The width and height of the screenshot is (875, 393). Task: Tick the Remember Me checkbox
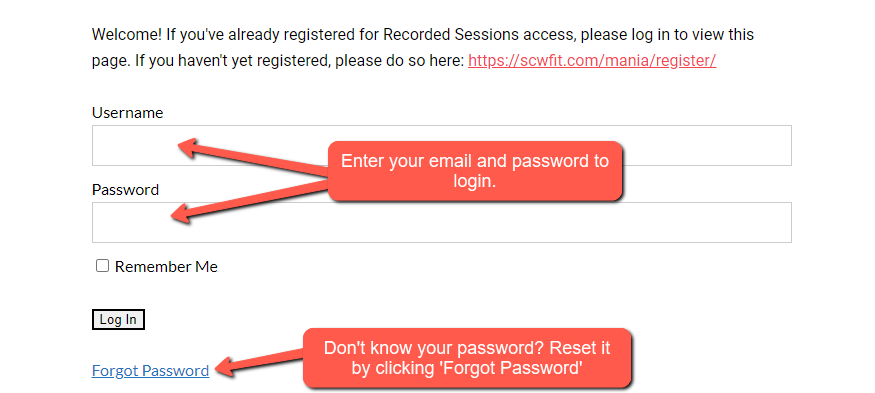pyautogui.click(x=102, y=266)
